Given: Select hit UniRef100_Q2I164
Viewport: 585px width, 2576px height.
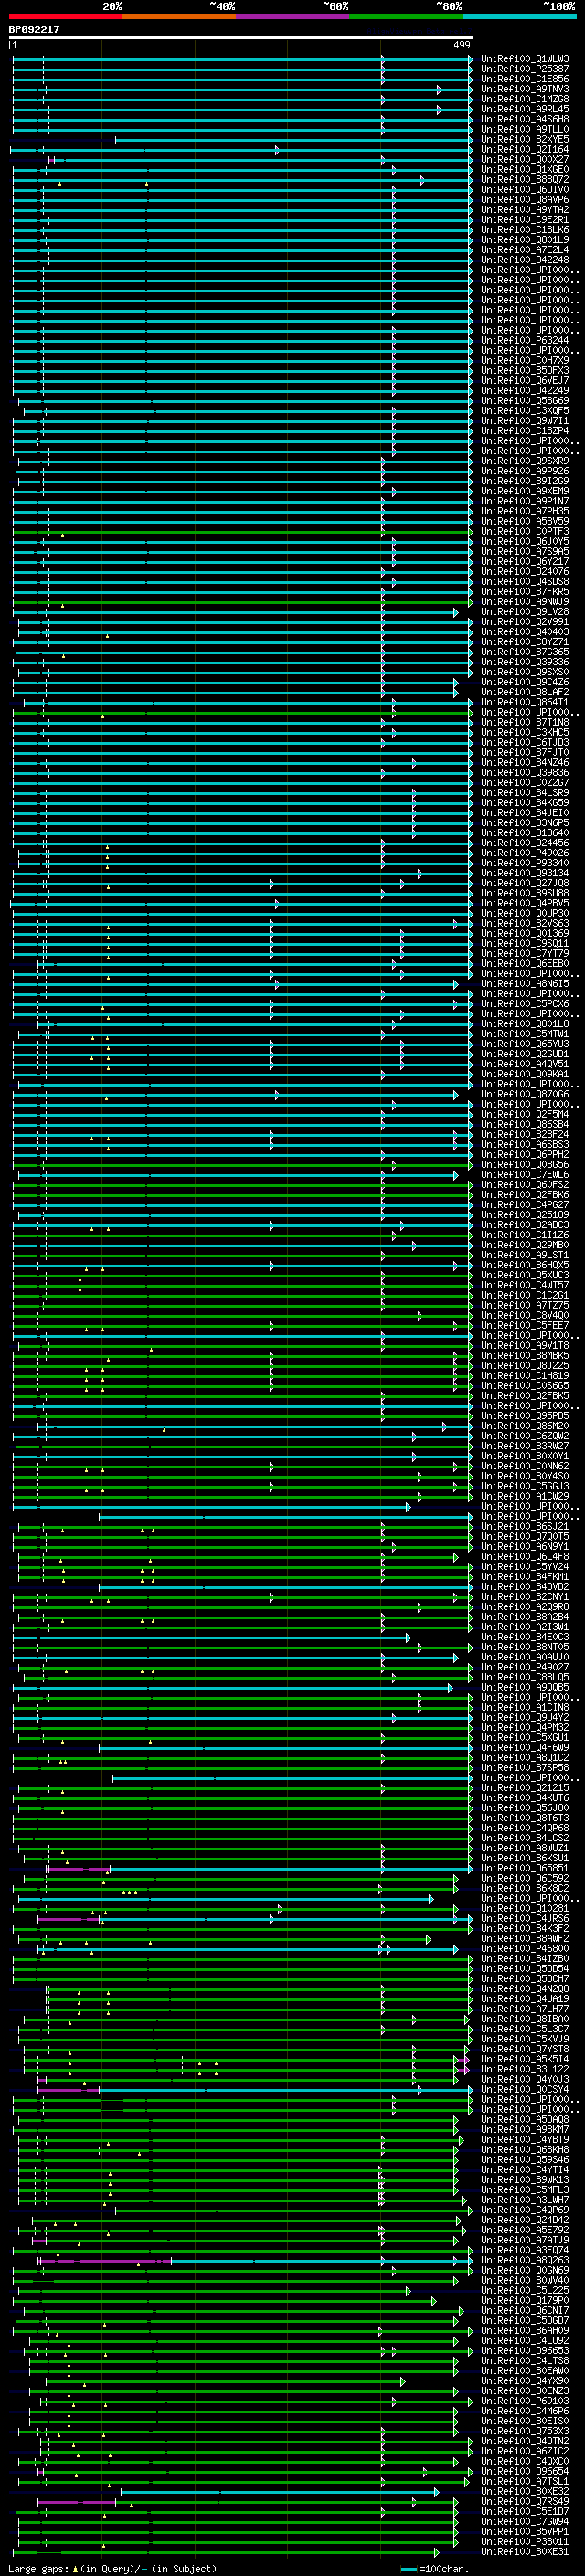Looking at the screenshot, I should 524,149.
